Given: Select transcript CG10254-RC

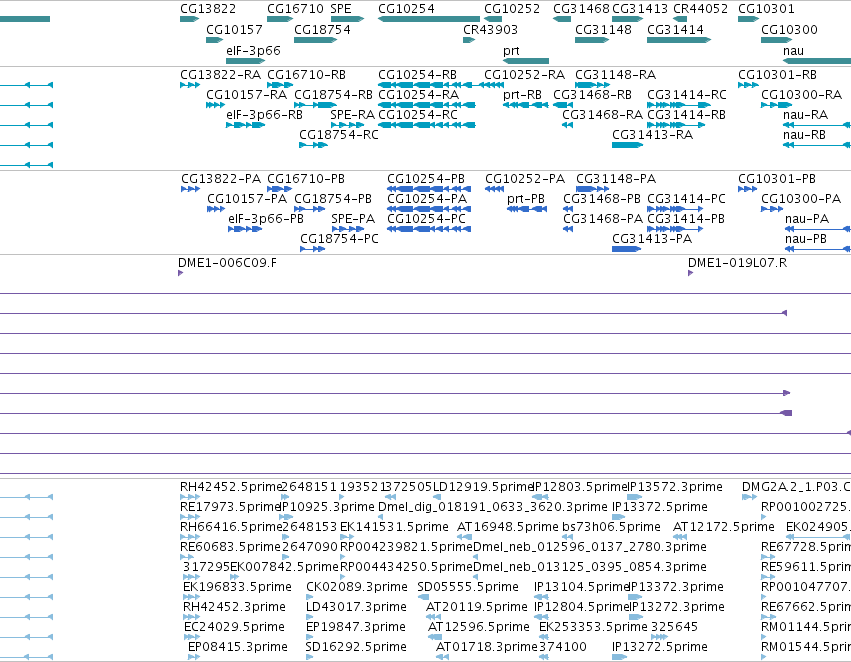Looking at the screenshot, I should point(427,125).
